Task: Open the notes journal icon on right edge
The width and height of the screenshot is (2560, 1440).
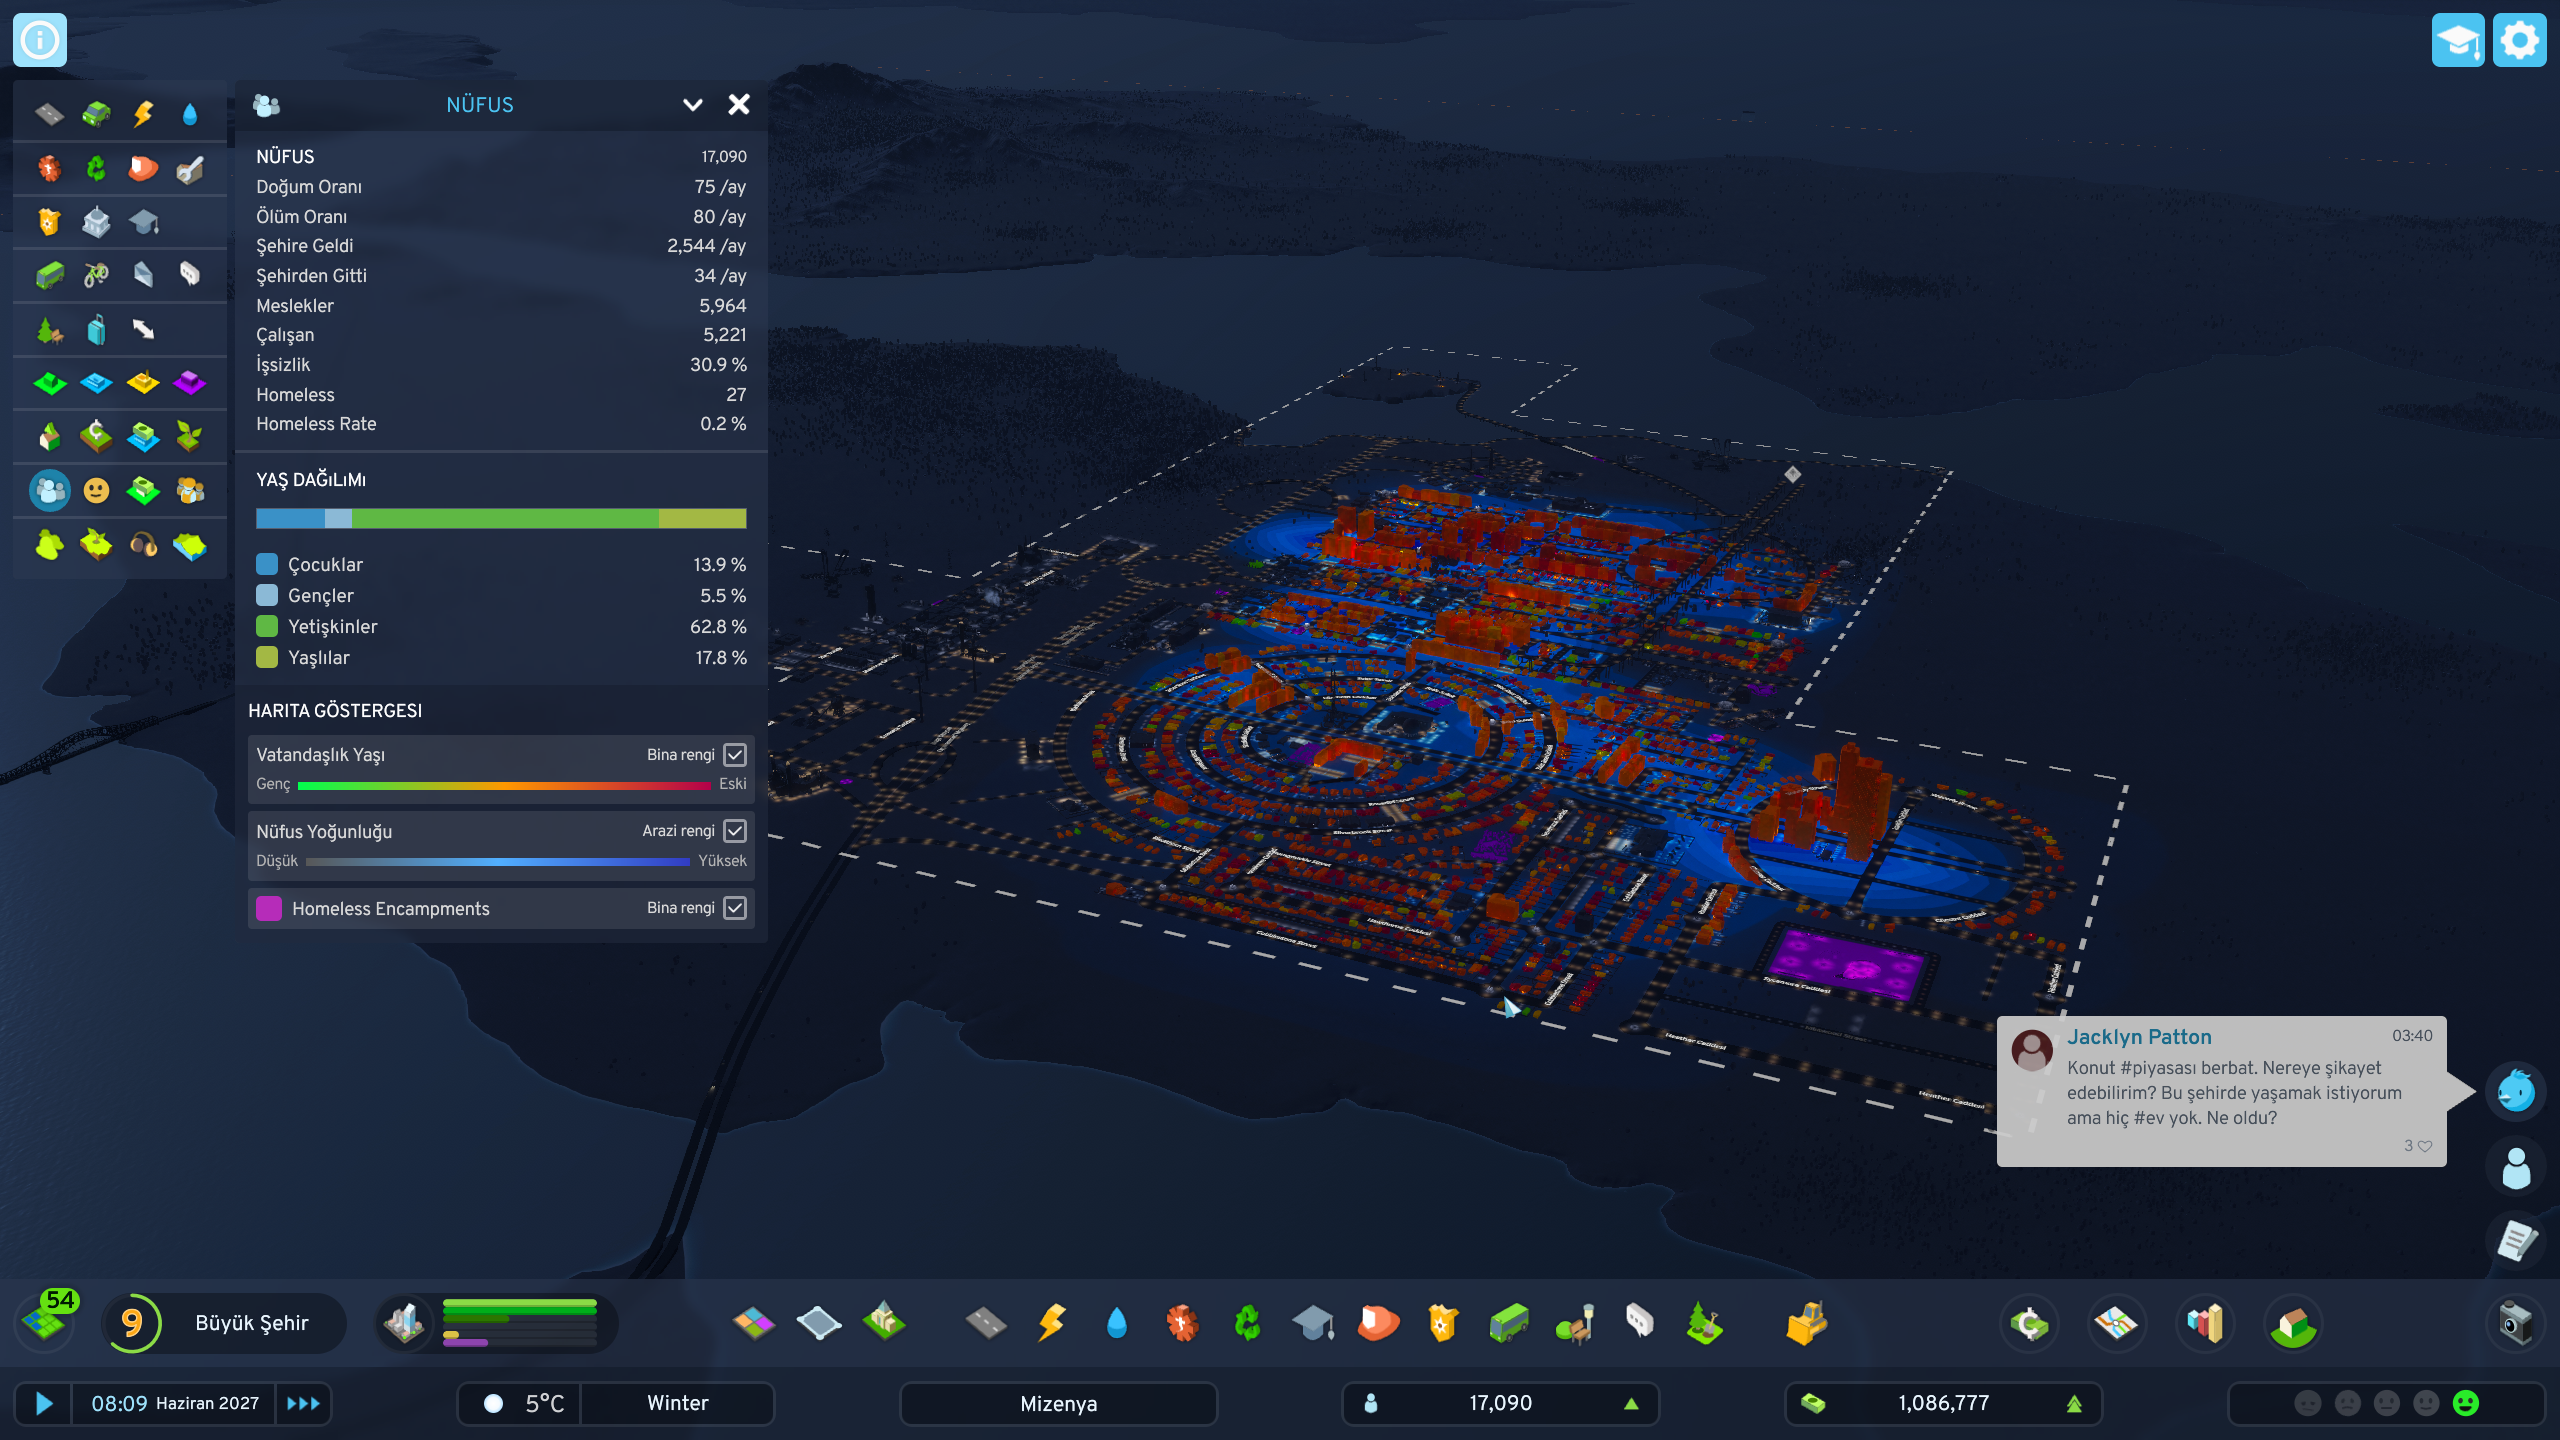Action: (2516, 1241)
